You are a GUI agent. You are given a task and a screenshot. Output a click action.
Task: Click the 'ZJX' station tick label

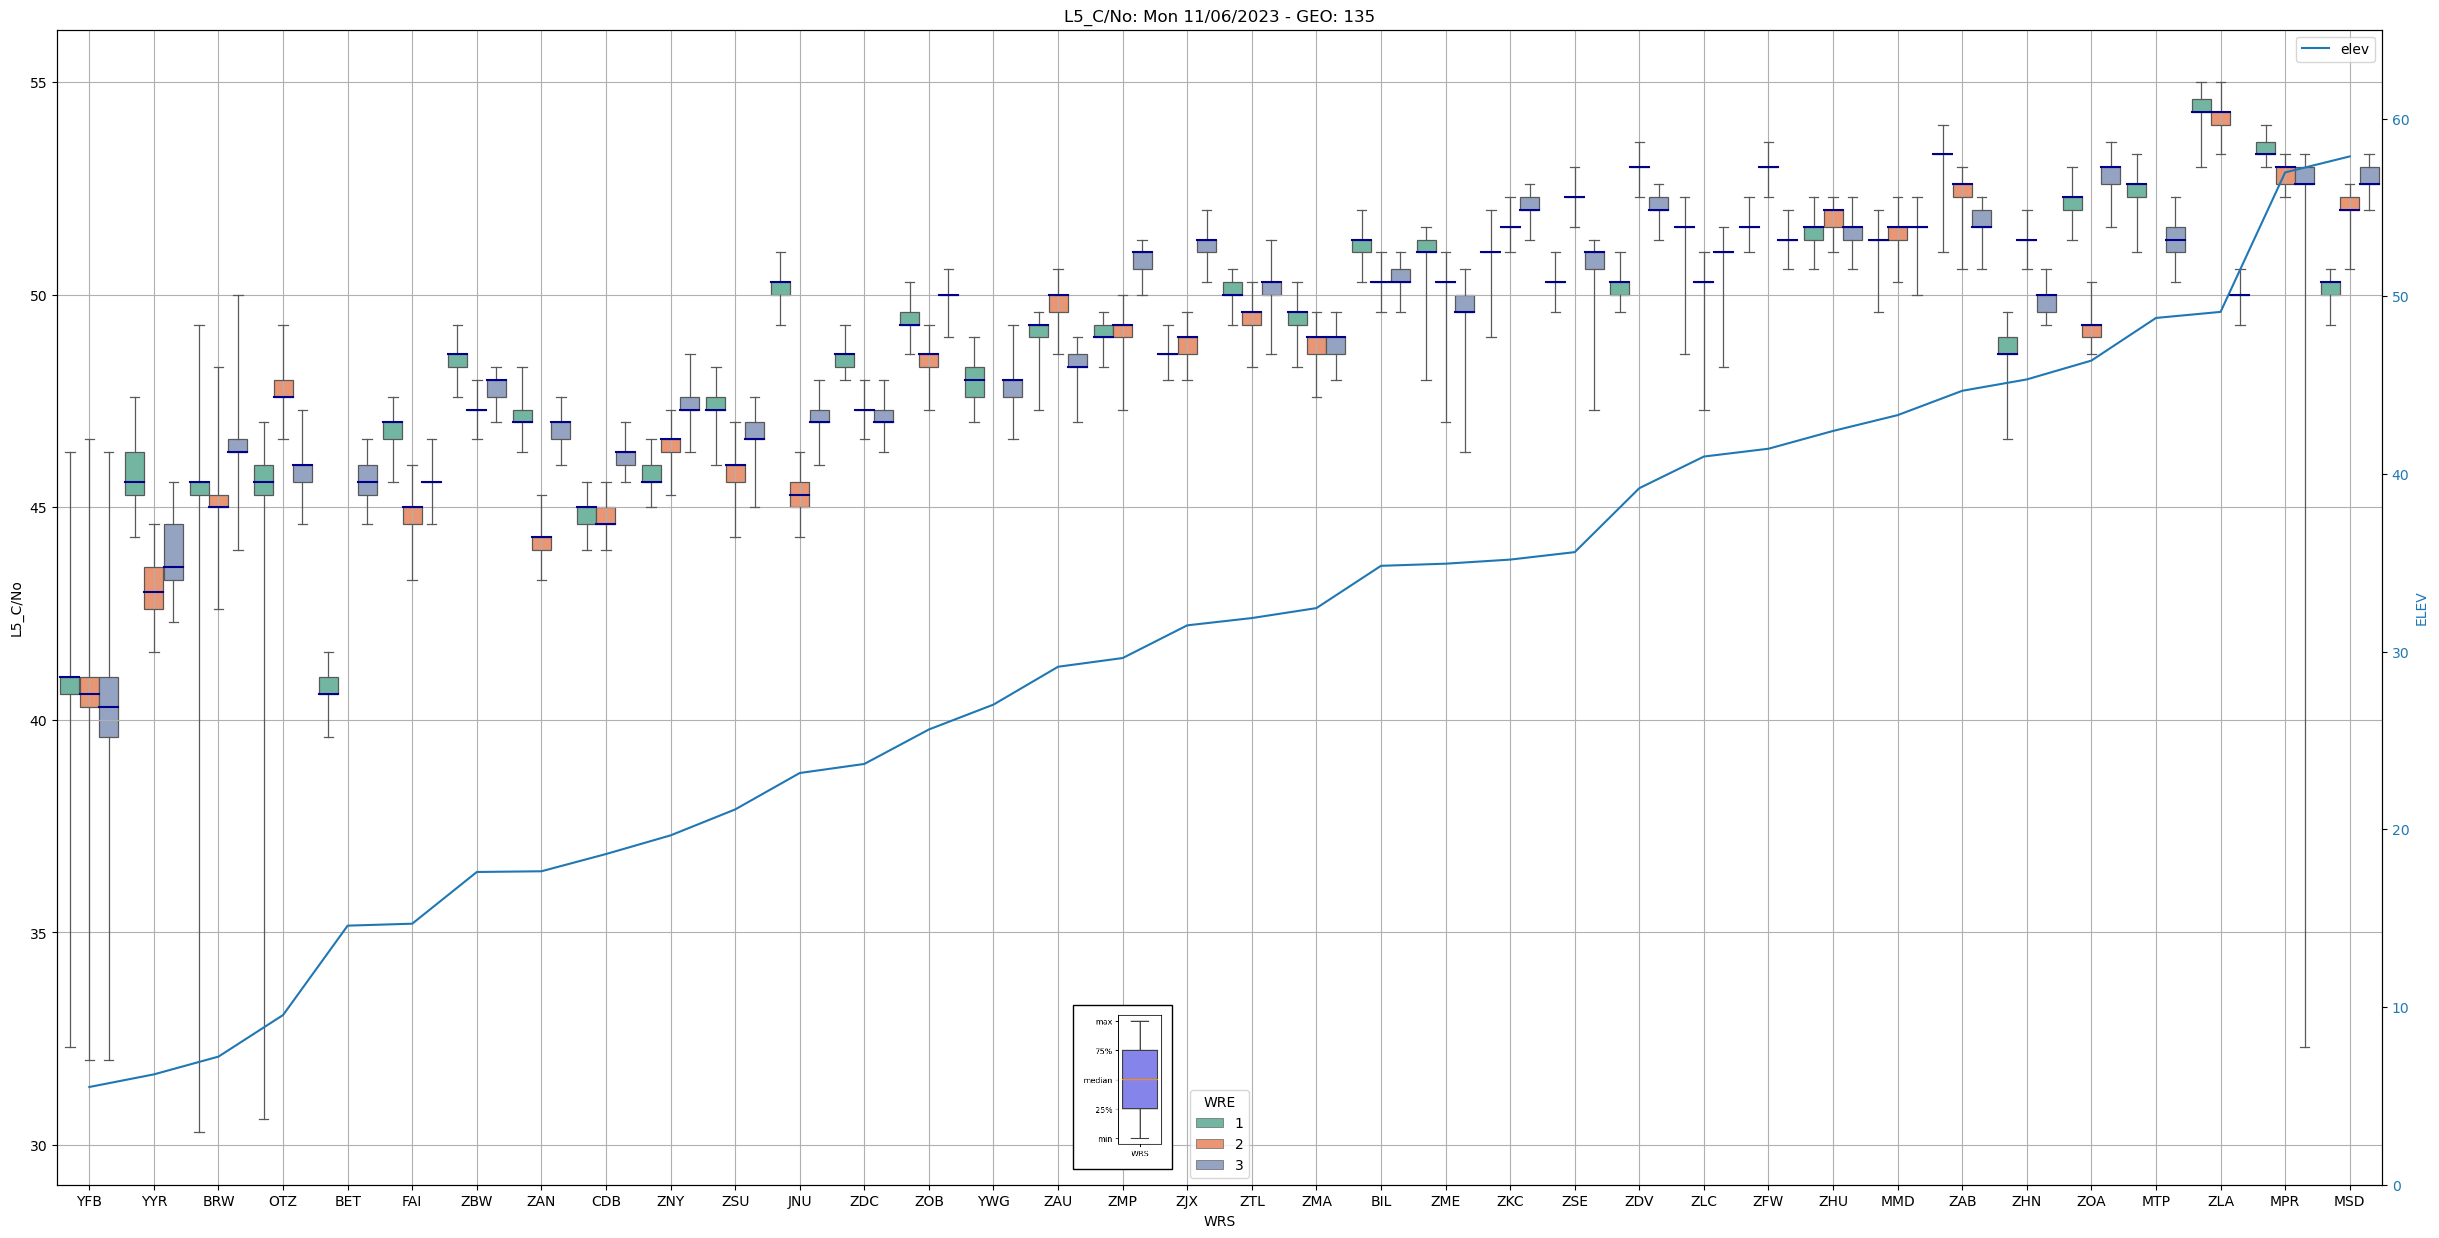click(1187, 1201)
